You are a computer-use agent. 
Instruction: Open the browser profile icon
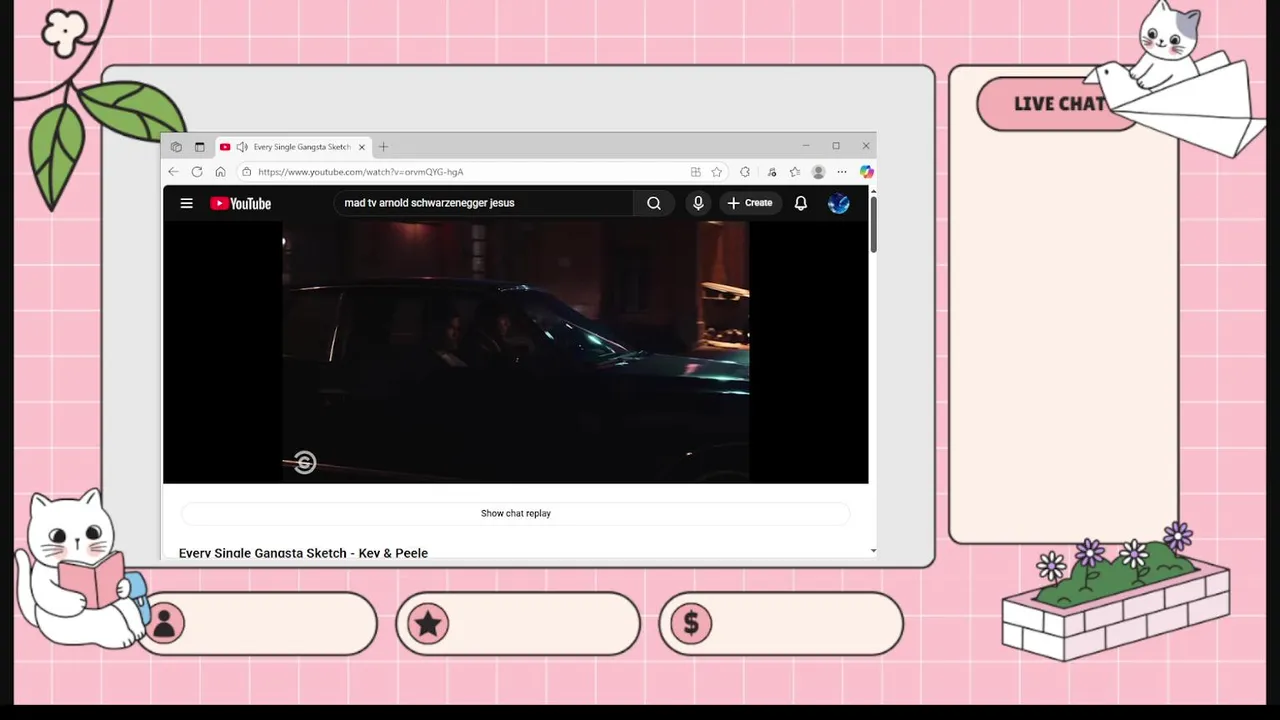tap(818, 172)
